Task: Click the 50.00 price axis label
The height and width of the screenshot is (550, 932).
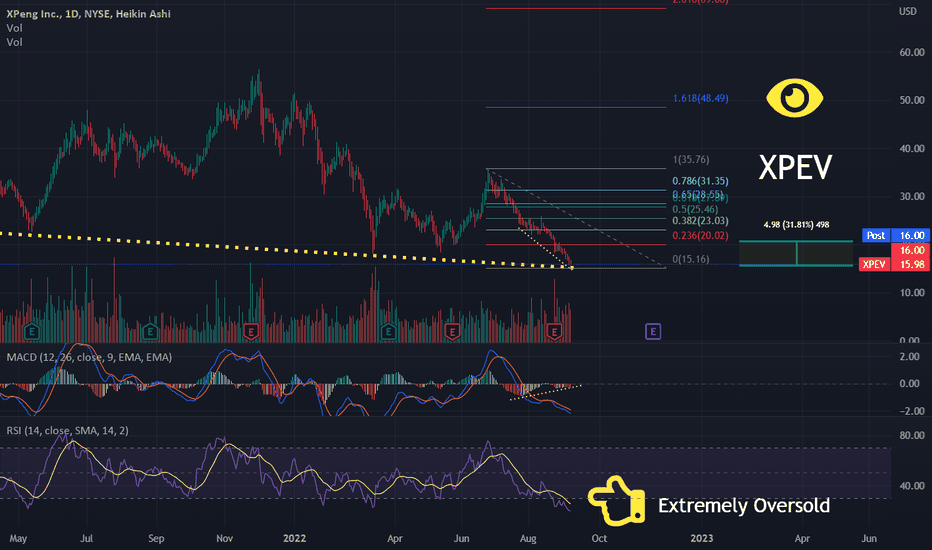Action: pos(912,100)
